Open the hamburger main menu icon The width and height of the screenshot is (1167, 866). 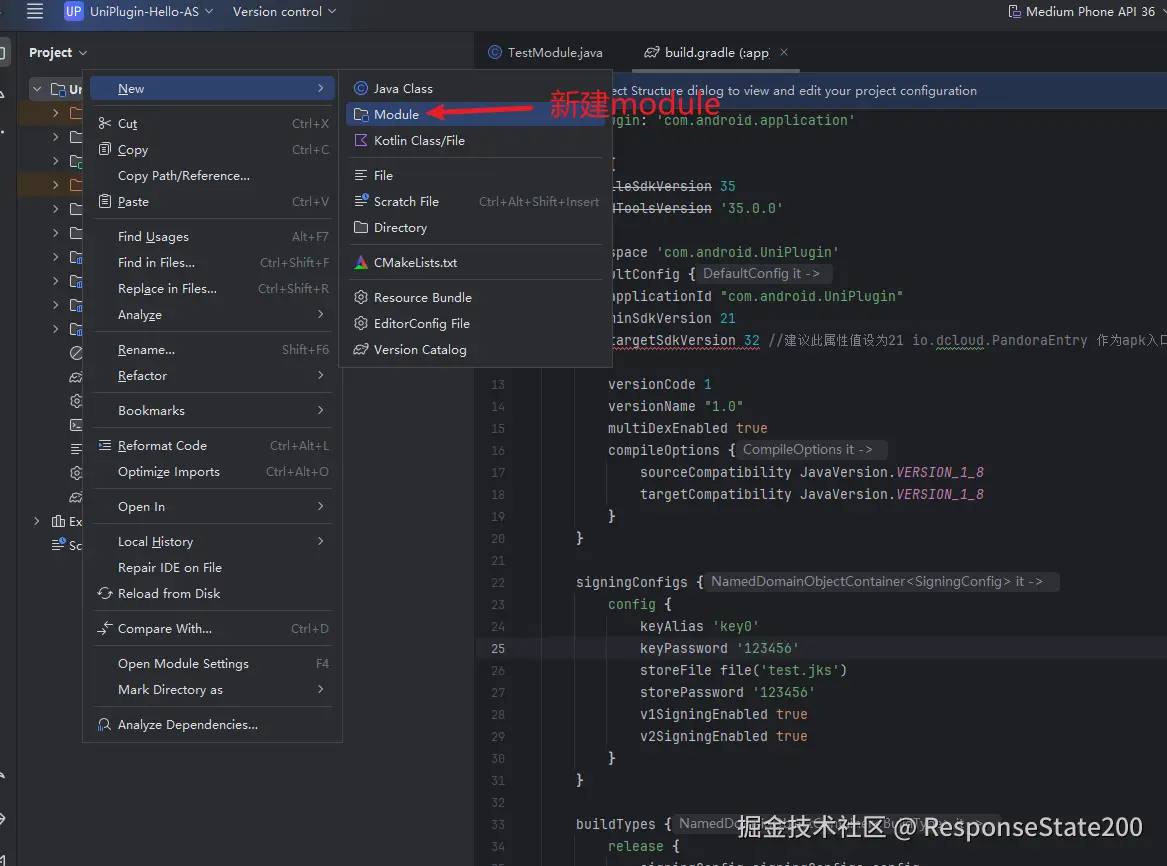35,12
